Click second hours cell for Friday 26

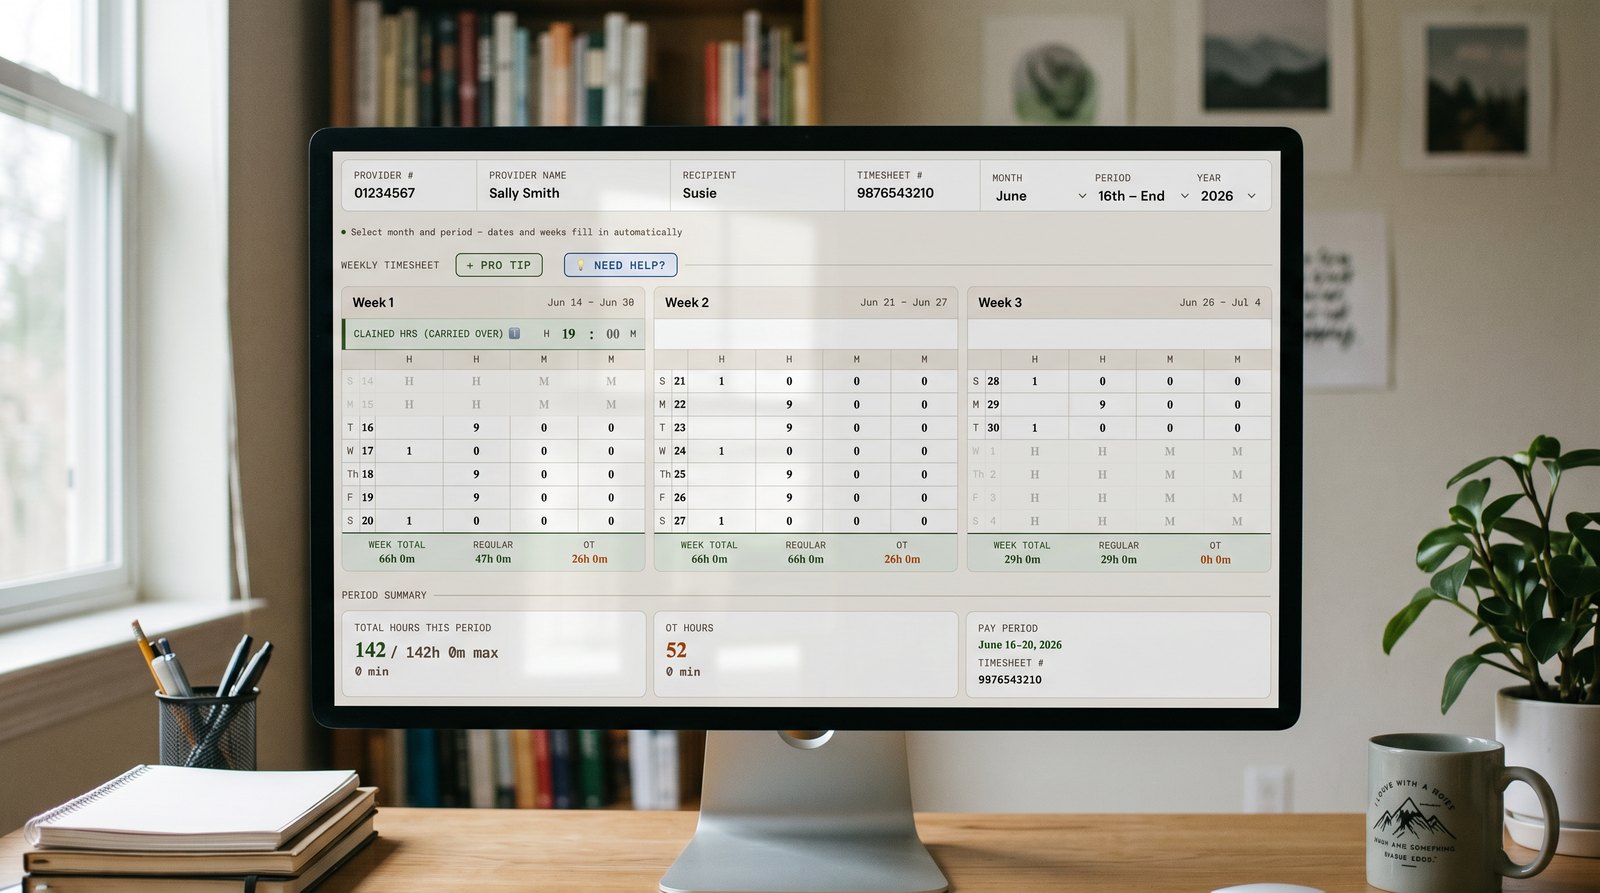click(x=789, y=497)
